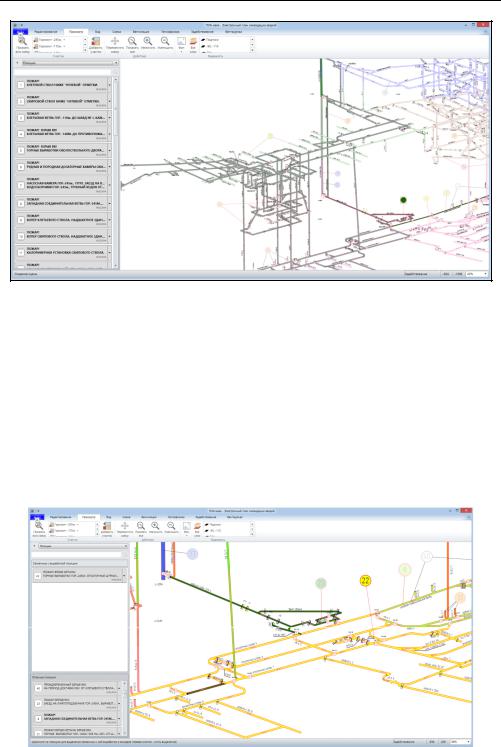The height and width of the screenshot is (747, 501).
Task: Click positions list scrollbar in gray-scheme window
Action: [116, 172]
